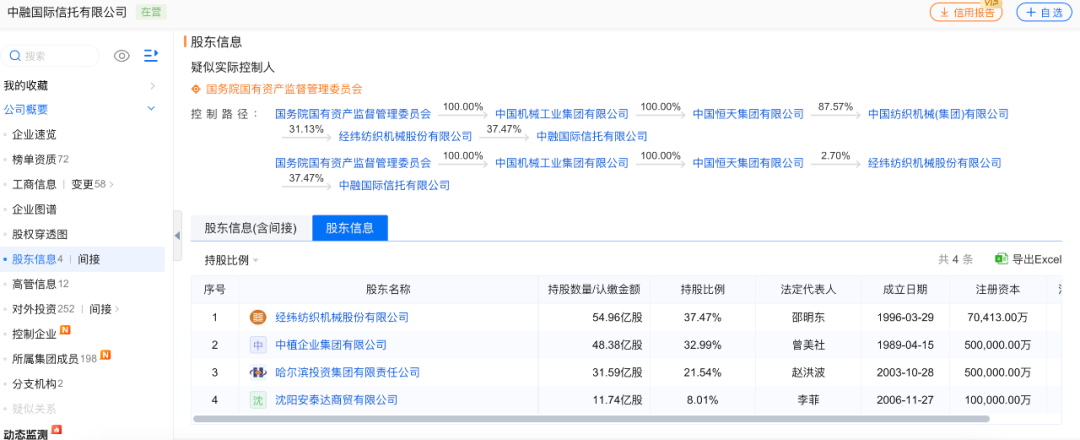Click the sidebar search input field
Image resolution: width=1080 pixels, height=440 pixels.
tap(50, 56)
